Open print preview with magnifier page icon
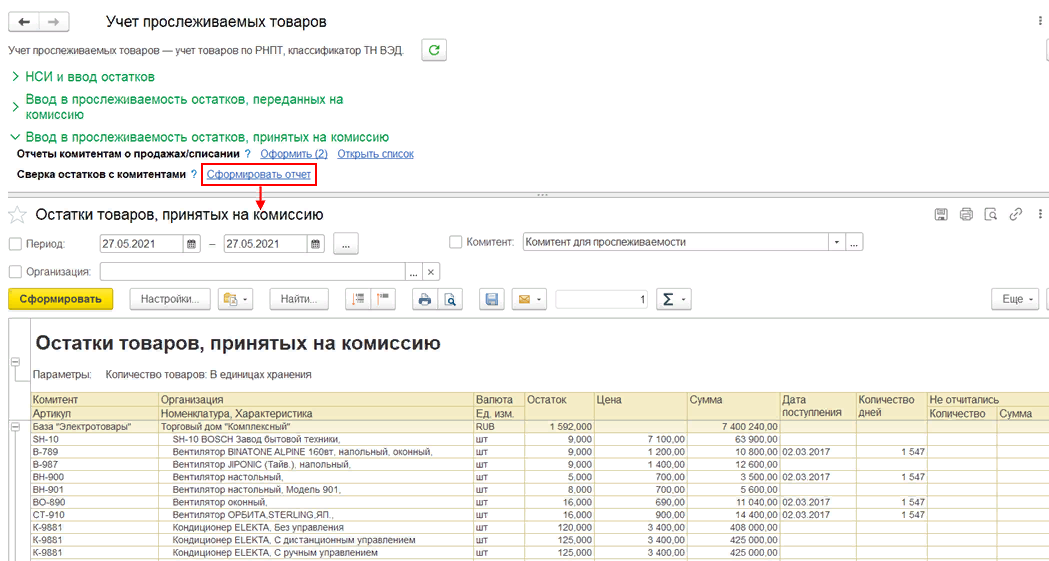 pyautogui.click(x=450, y=299)
